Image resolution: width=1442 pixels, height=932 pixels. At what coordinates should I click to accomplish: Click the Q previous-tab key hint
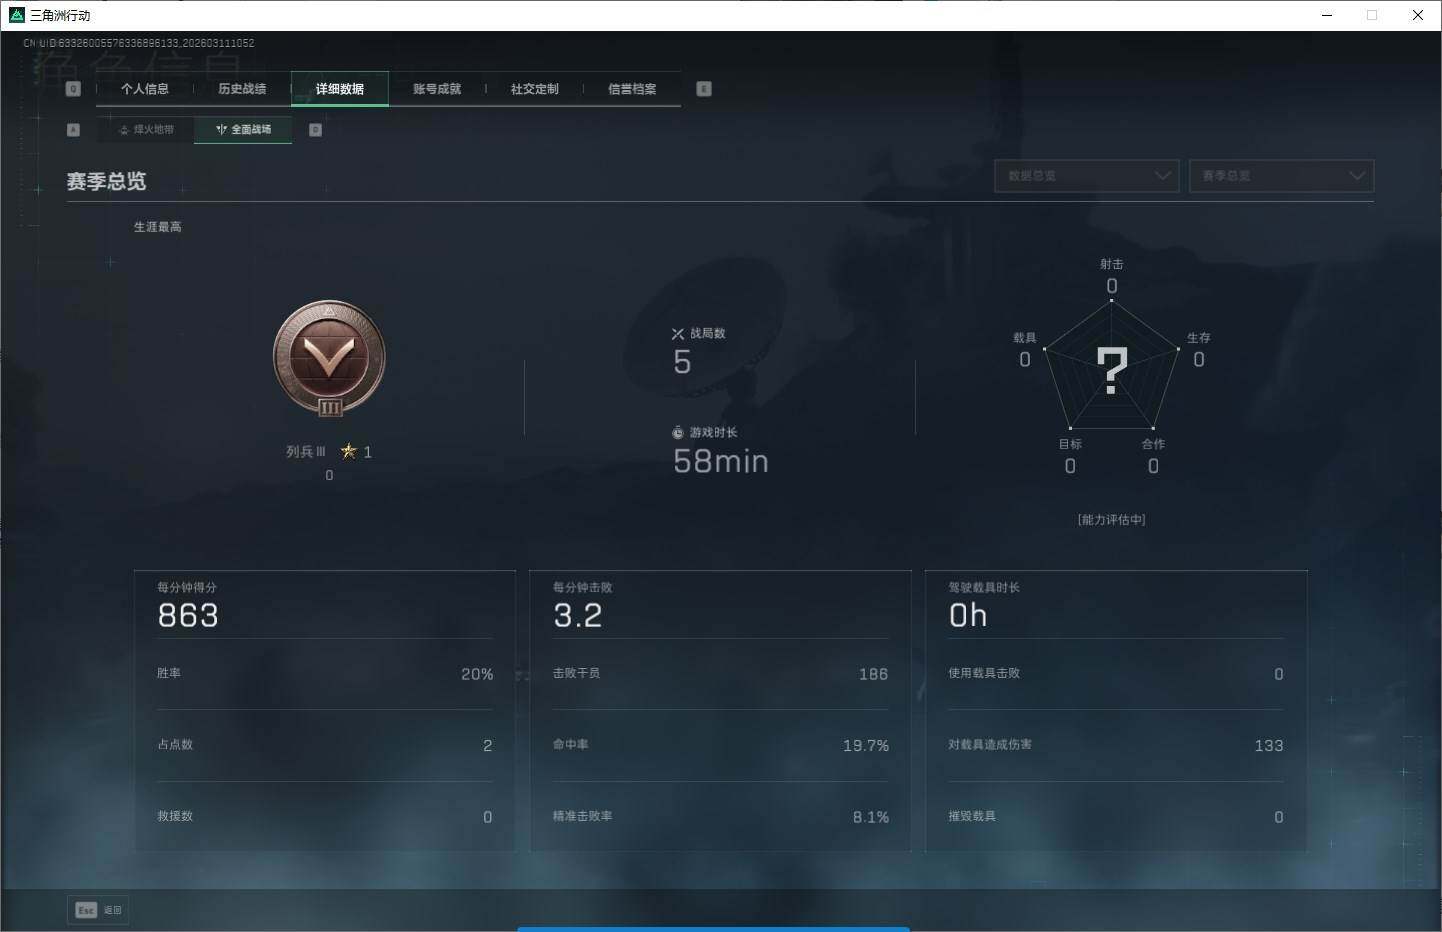pyautogui.click(x=73, y=89)
